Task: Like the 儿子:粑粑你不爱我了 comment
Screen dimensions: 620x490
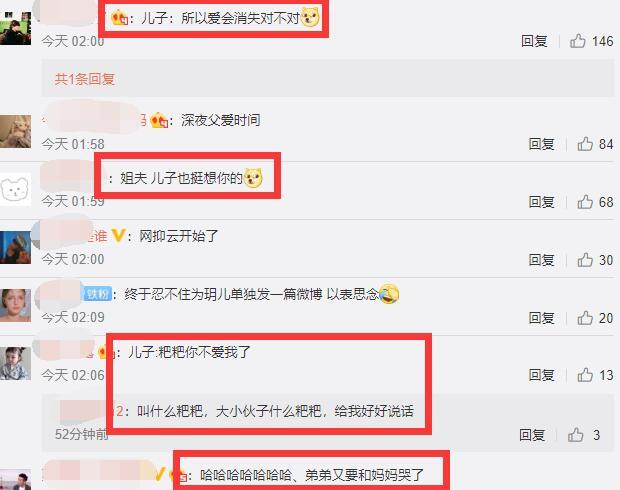Action: click(x=585, y=375)
